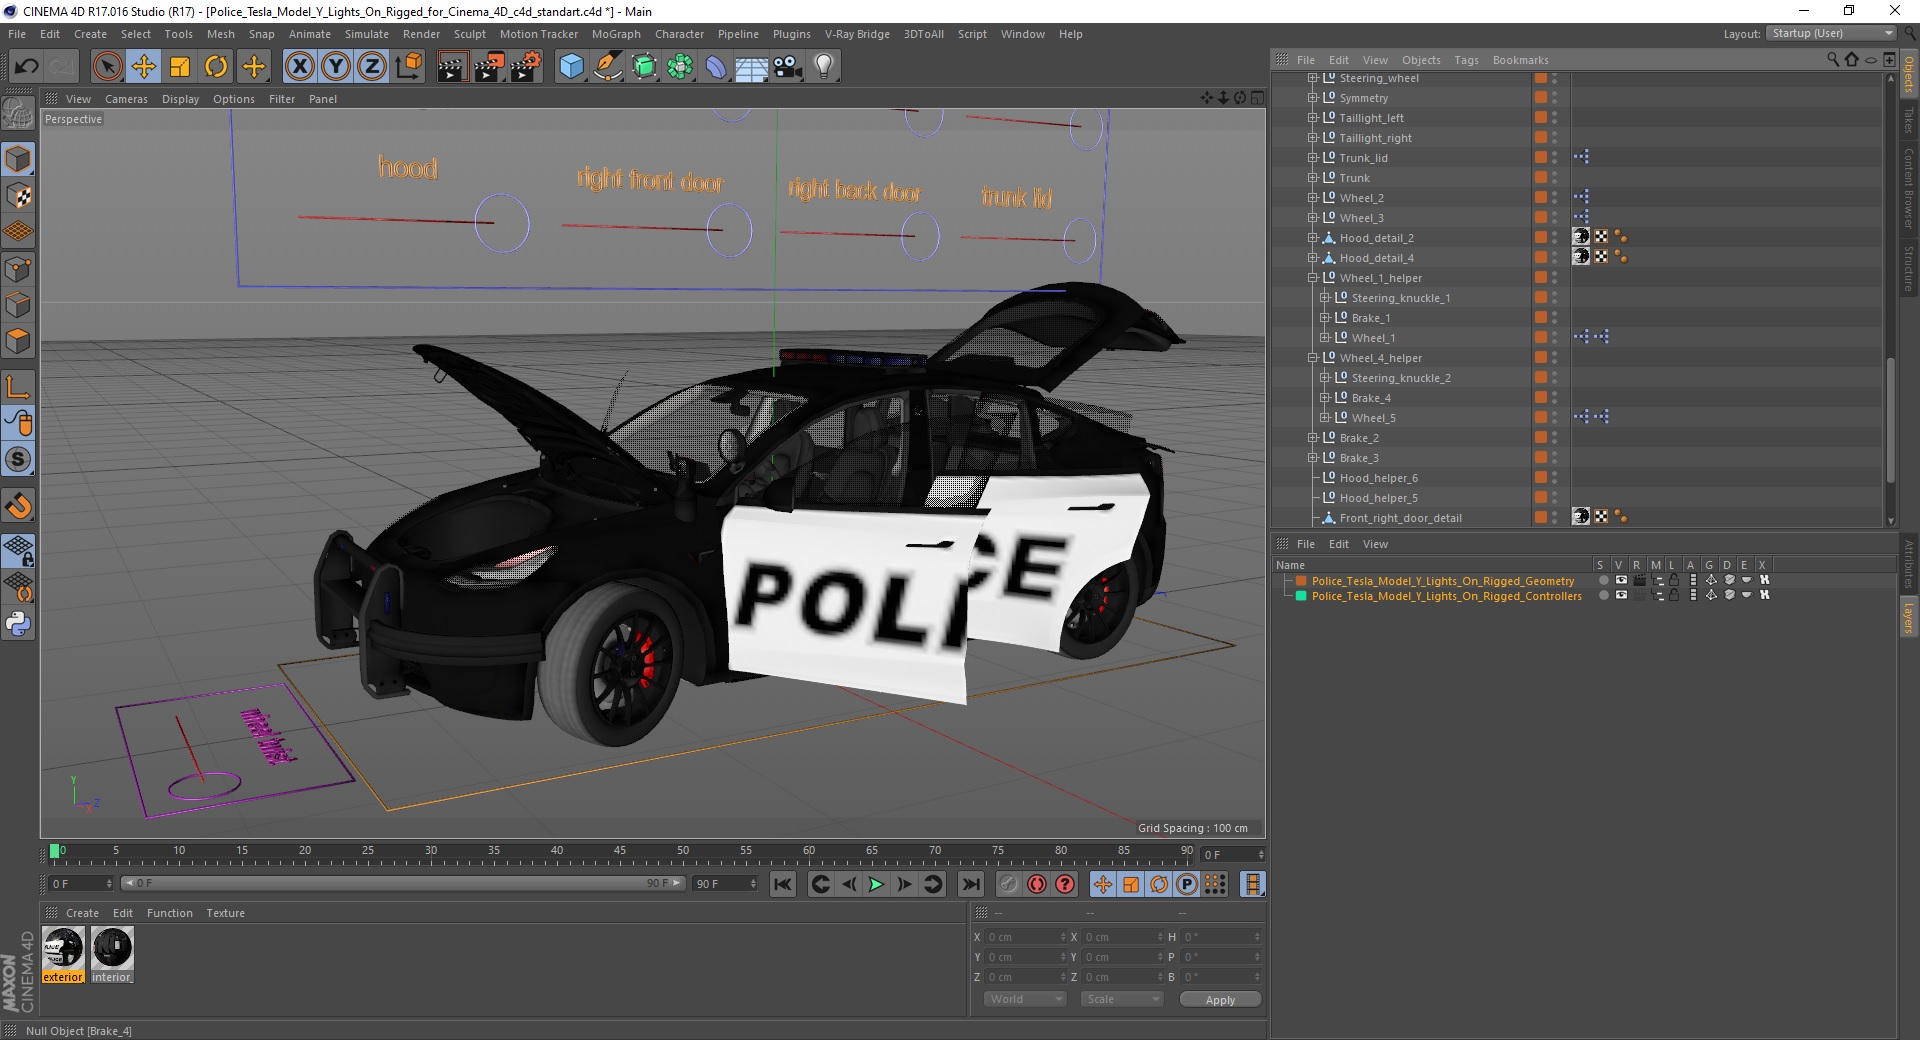Switch to Texture mode
The image size is (1920, 1040).
pos(18,196)
